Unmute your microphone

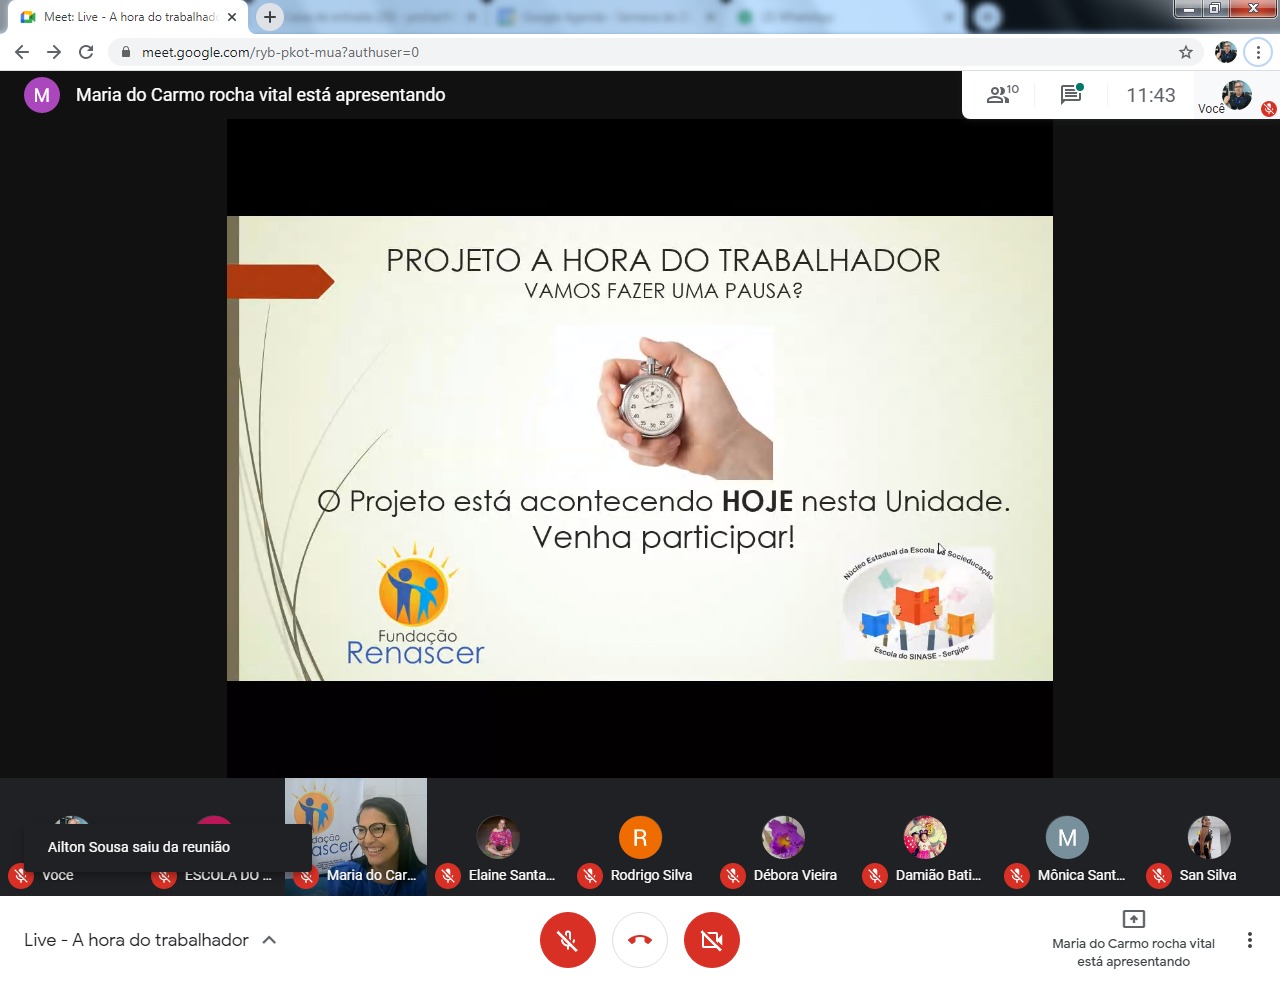click(568, 940)
